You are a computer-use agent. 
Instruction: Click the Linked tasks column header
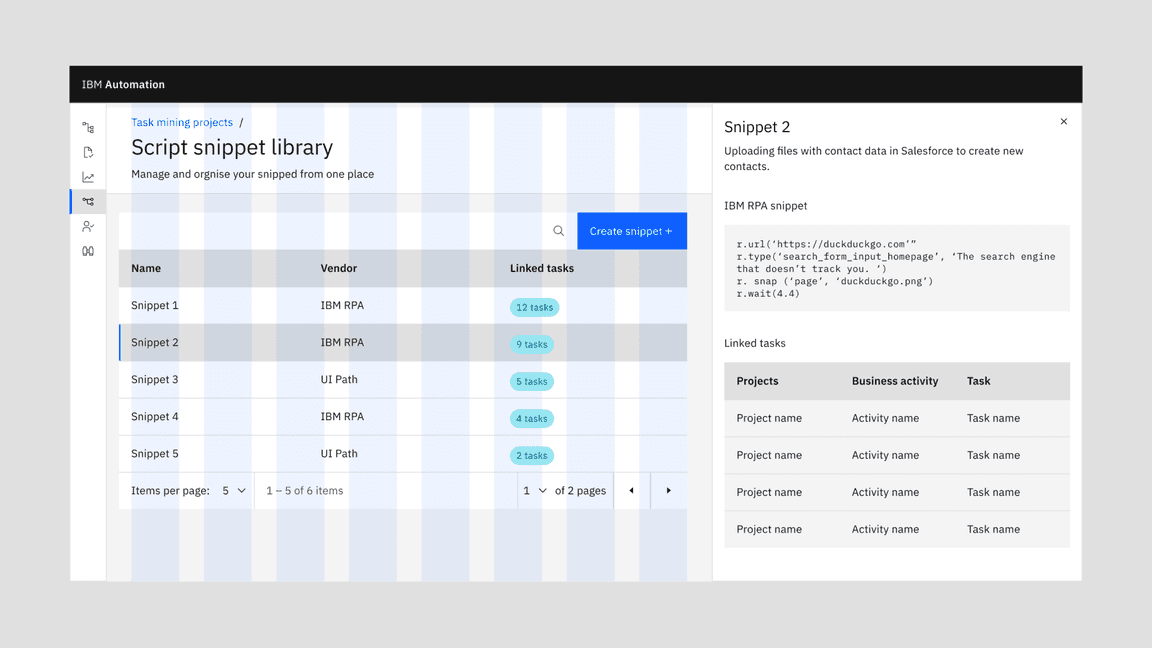point(541,268)
